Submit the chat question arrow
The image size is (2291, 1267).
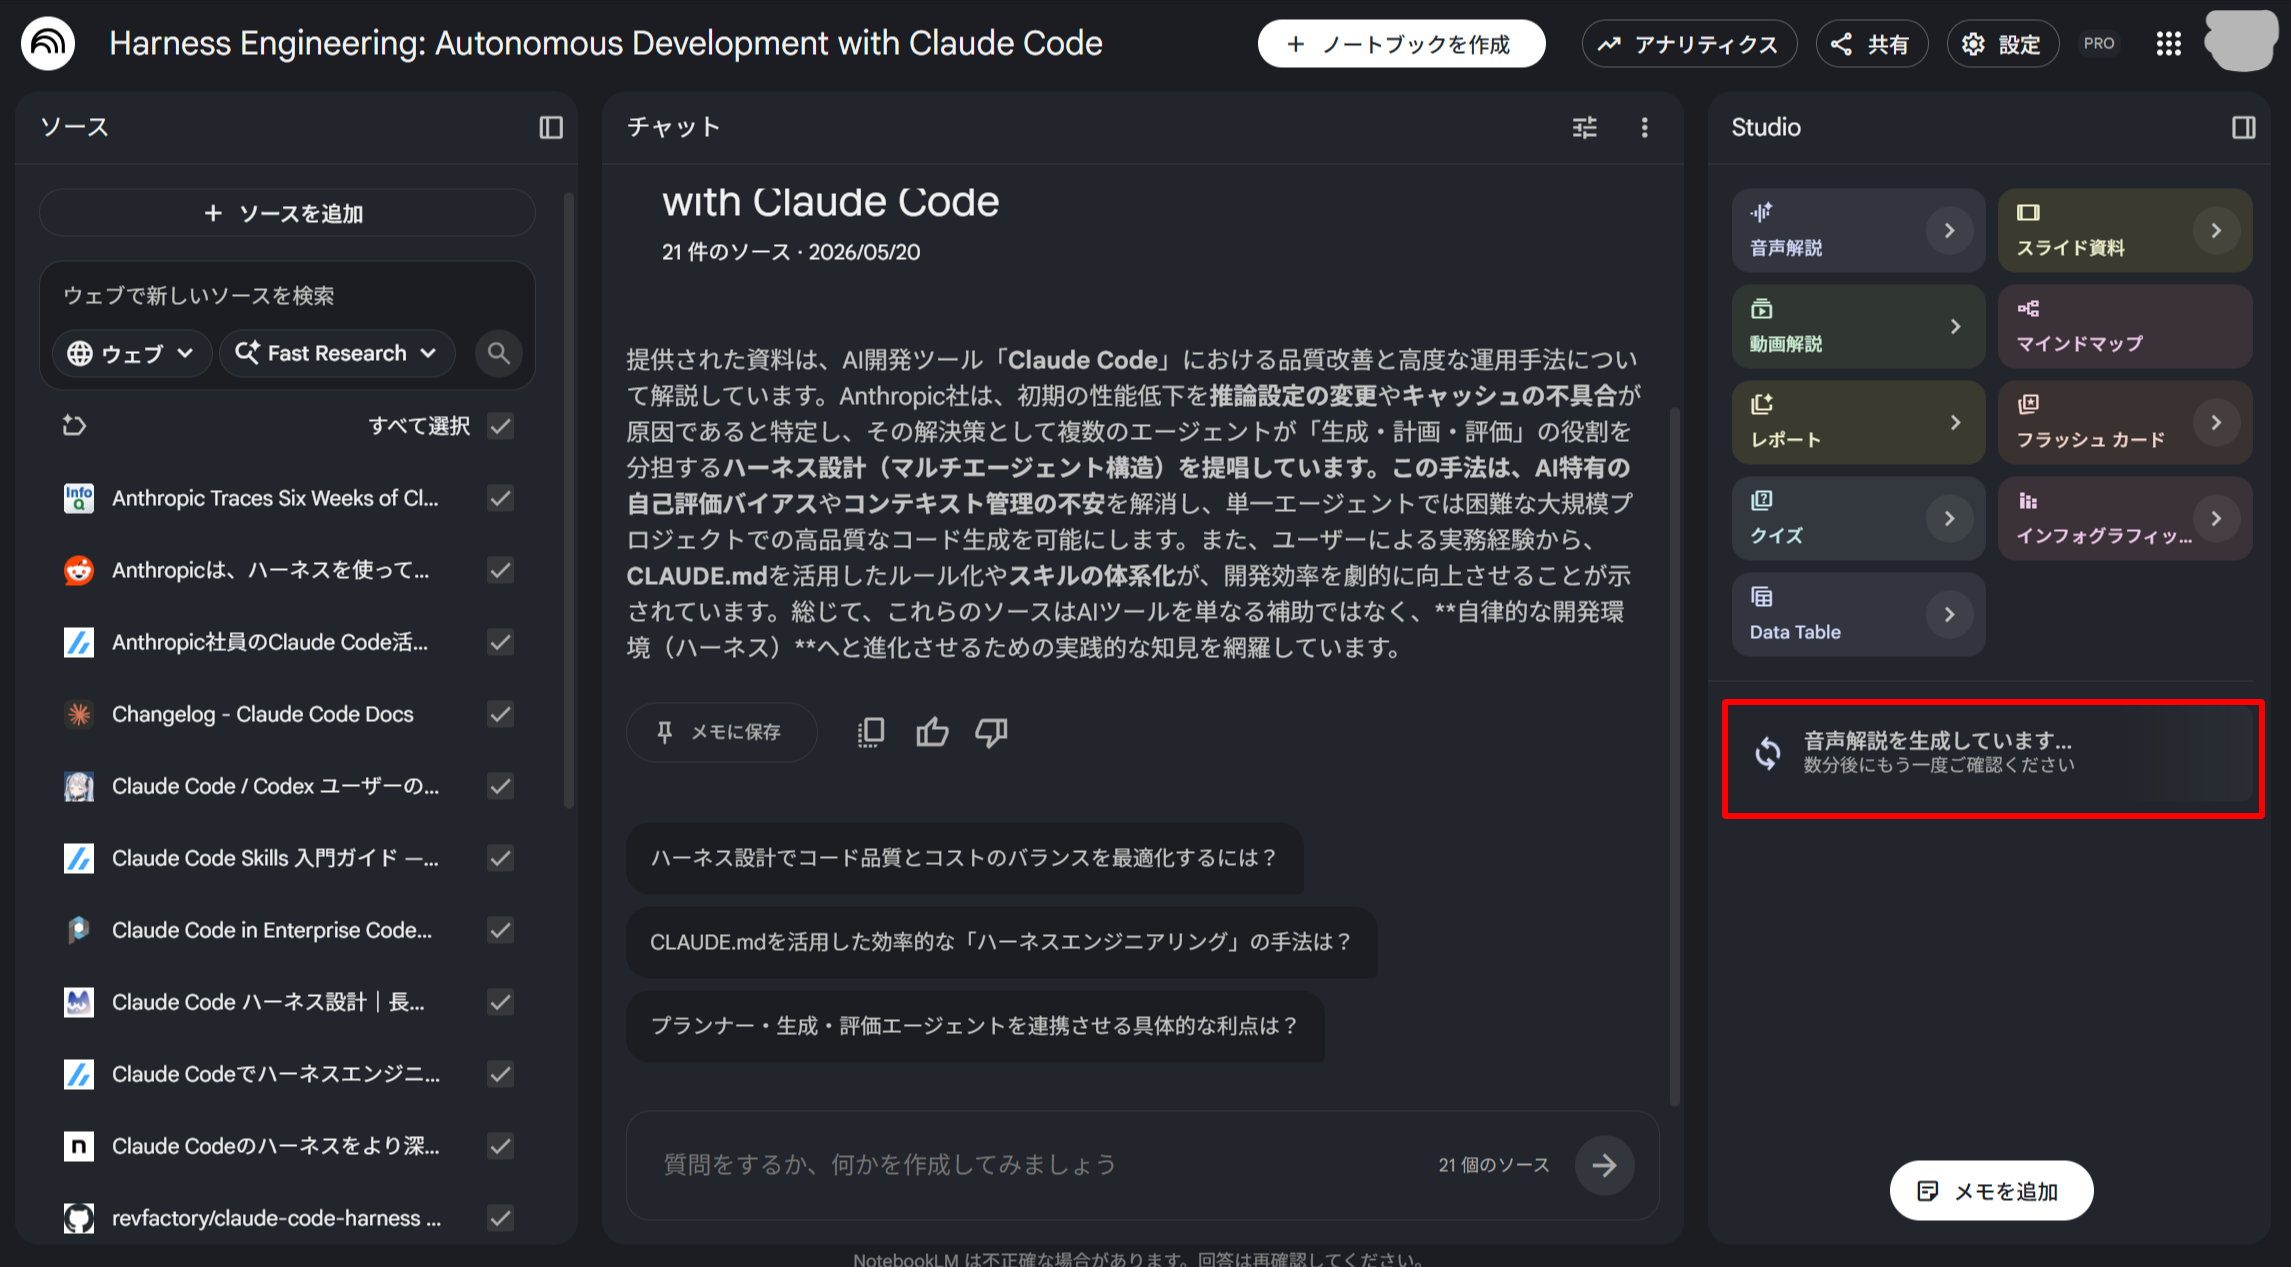tap(1604, 1165)
